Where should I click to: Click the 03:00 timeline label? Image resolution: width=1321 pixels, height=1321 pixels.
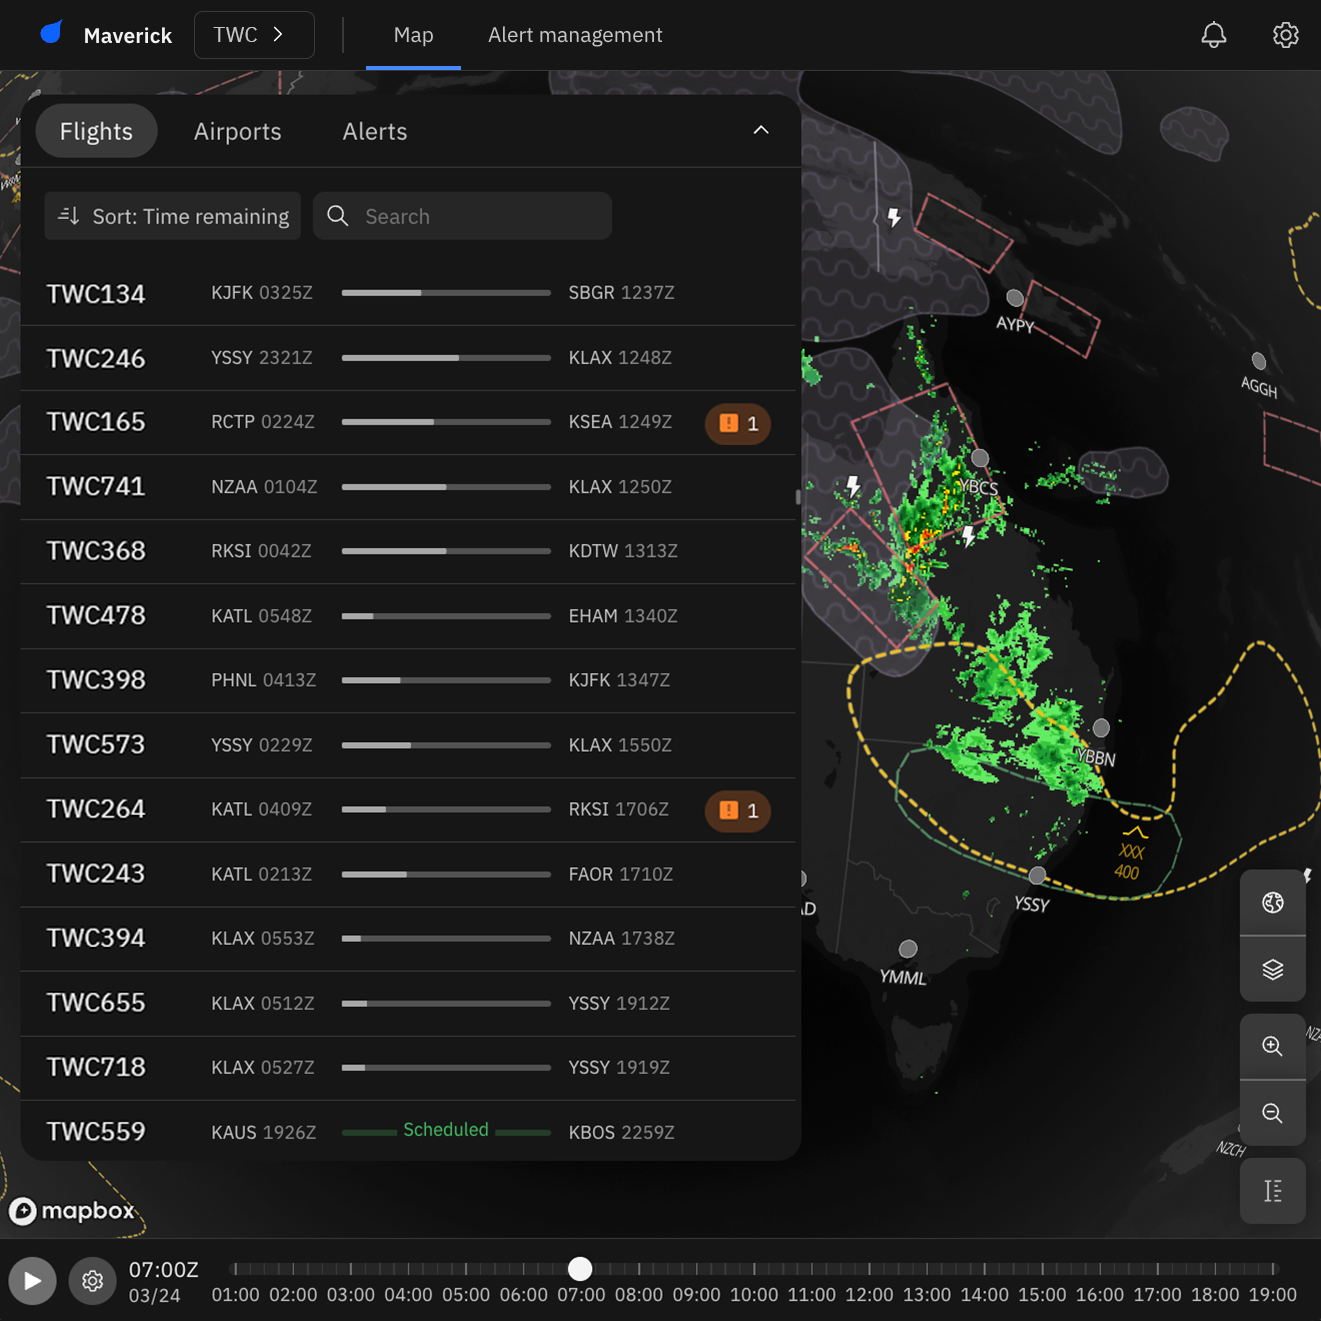point(351,1295)
